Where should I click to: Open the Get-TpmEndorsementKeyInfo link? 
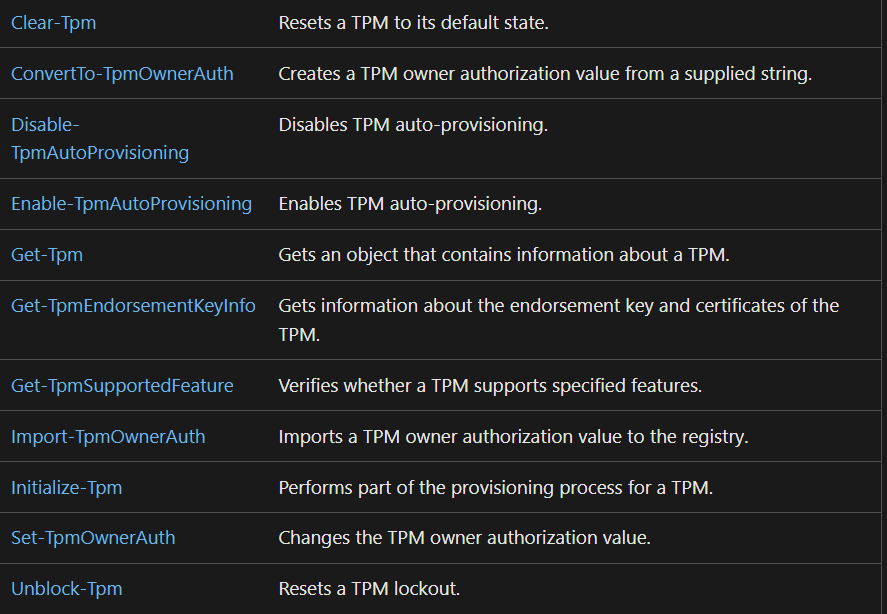[133, 306]
